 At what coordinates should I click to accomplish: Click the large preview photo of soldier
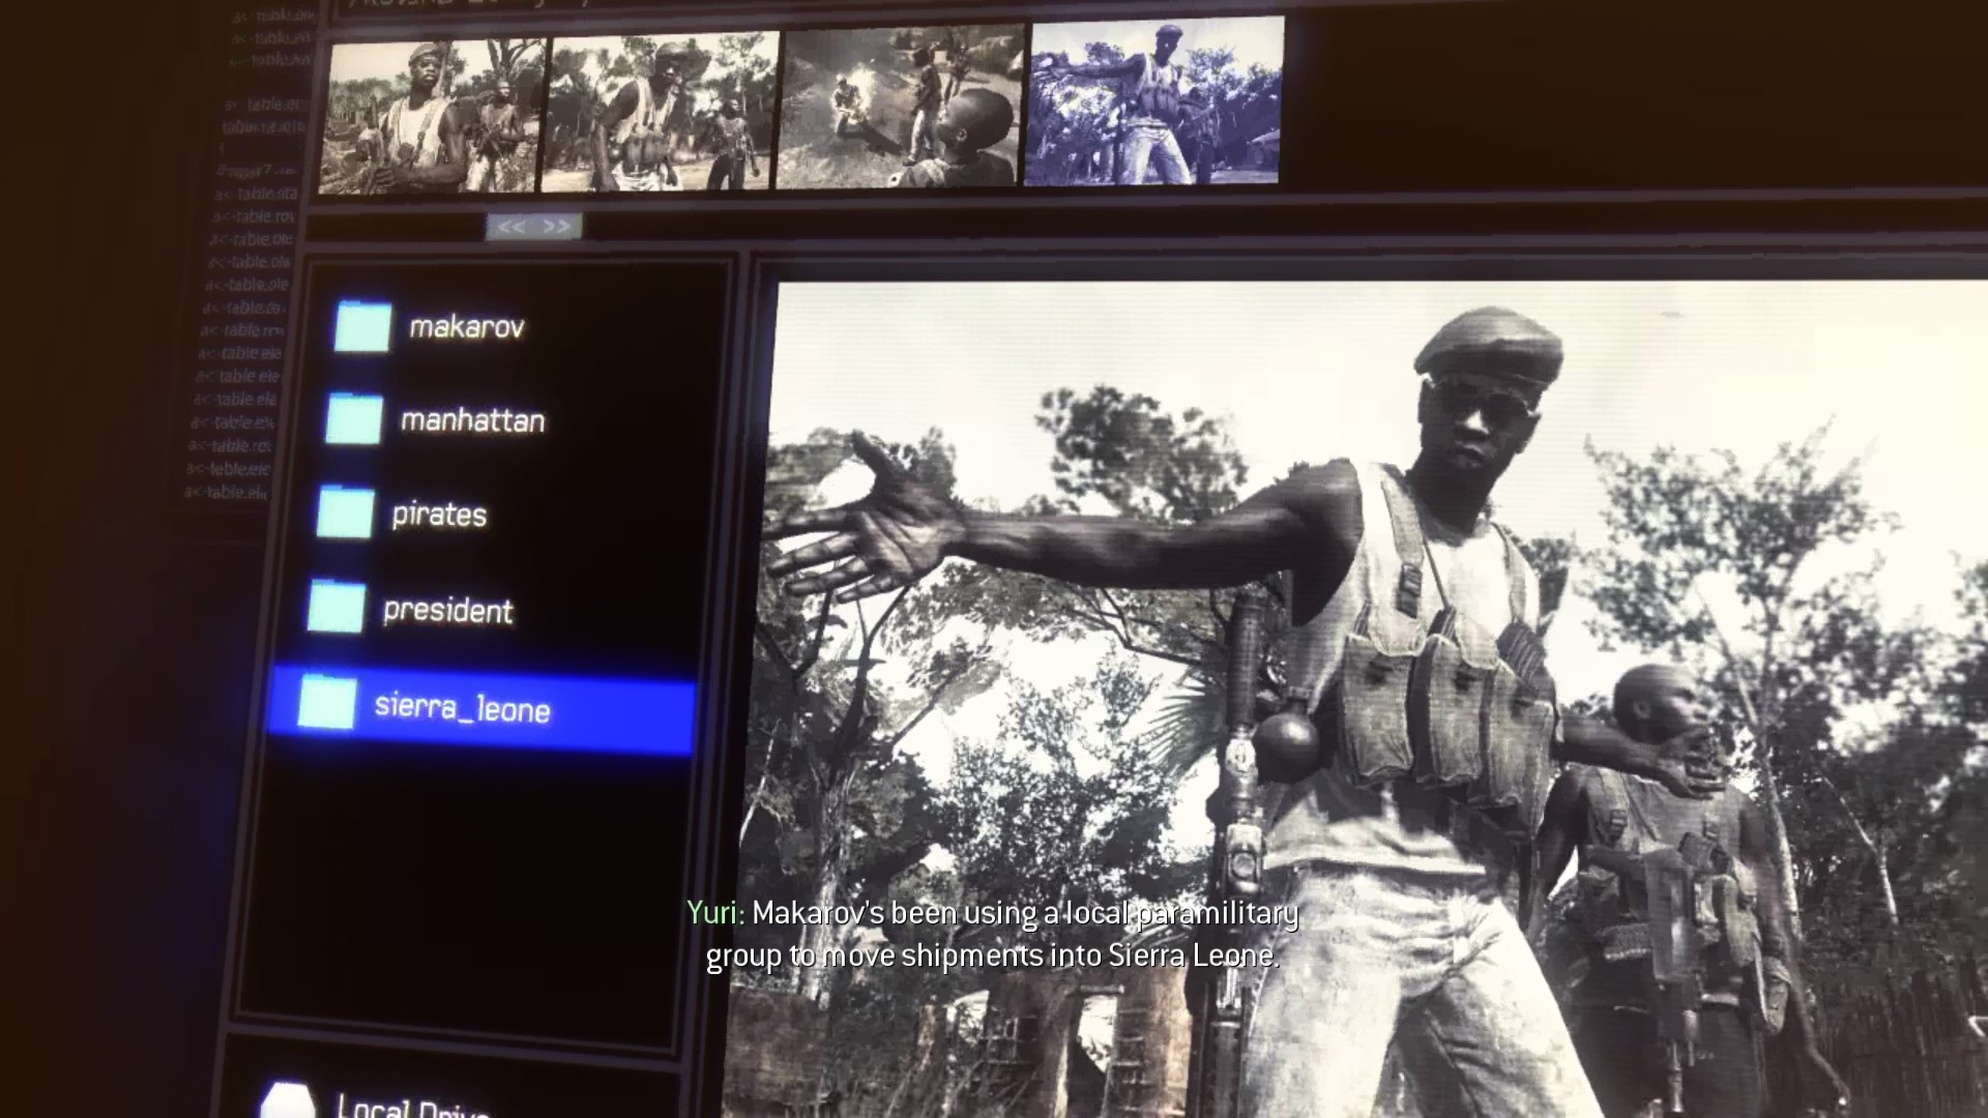coord(1355,700)
